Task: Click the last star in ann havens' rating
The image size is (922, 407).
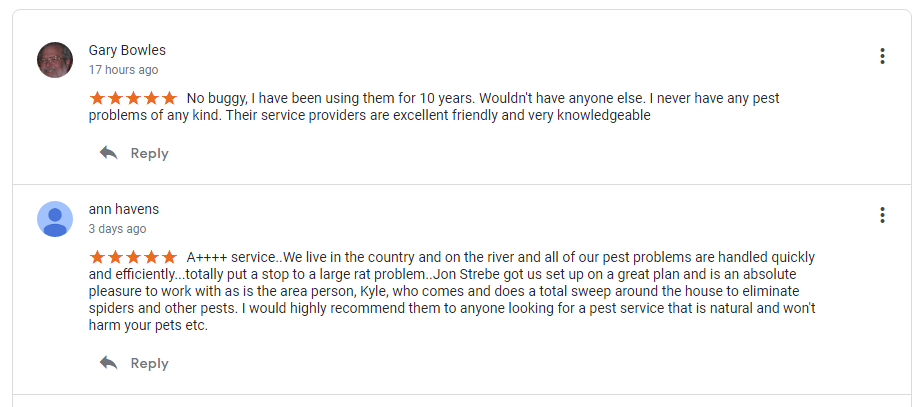Action: pyautogui.click(x=169, y=257)
